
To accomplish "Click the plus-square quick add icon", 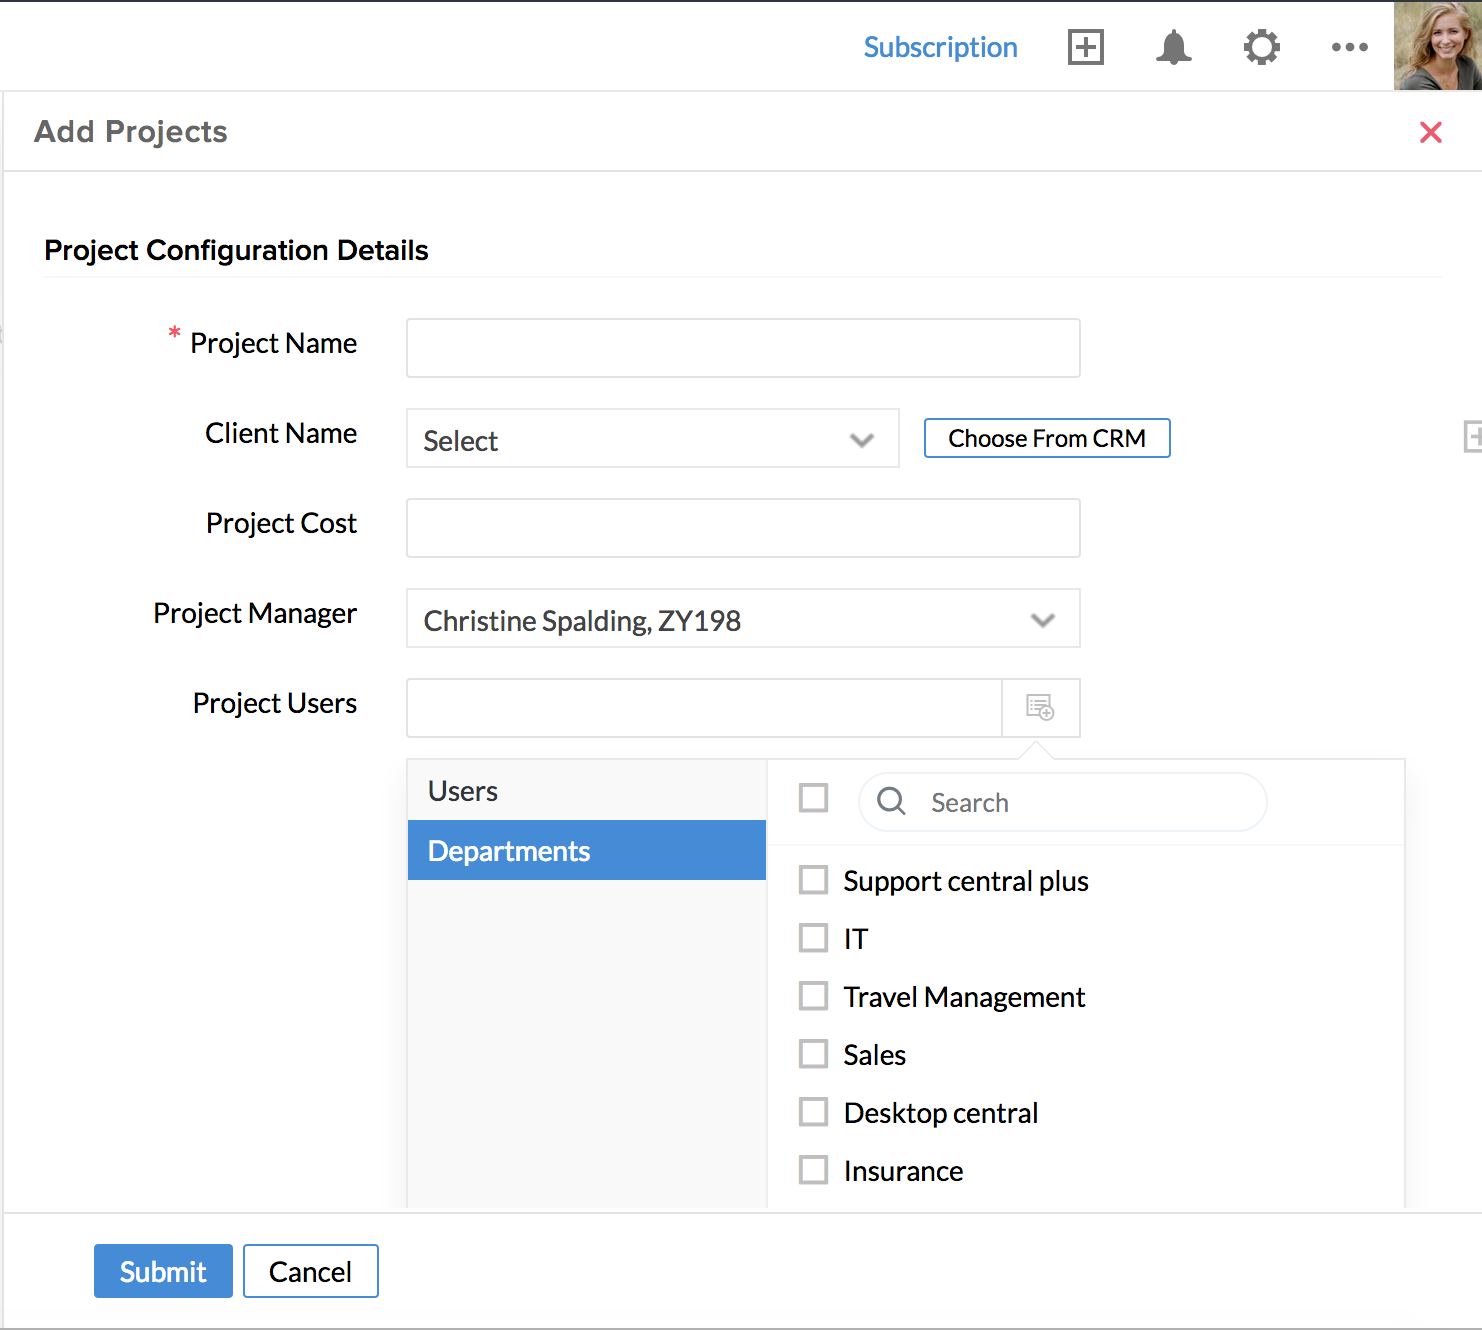I will (1085, 47).
